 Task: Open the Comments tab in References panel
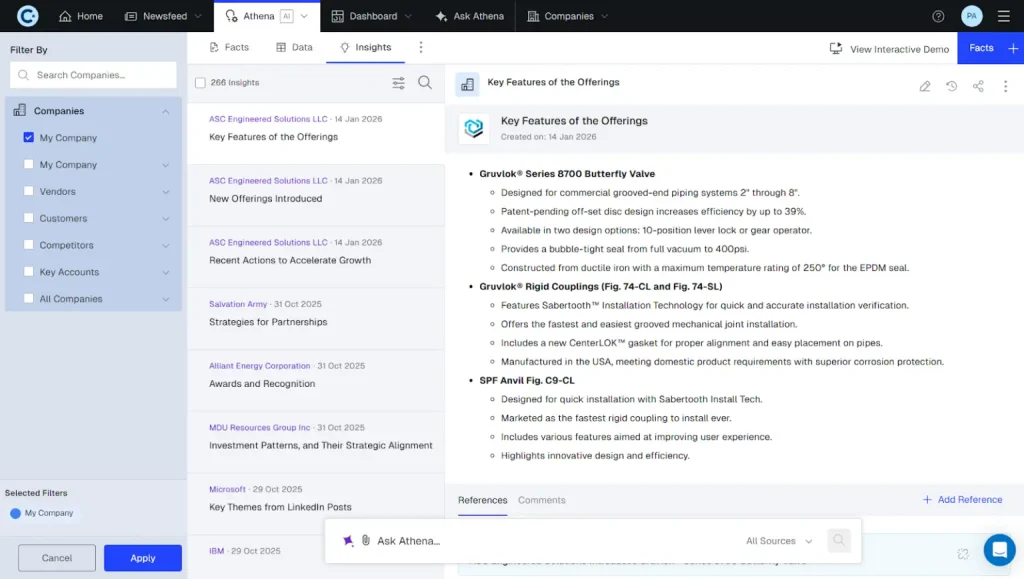(541, 500)
